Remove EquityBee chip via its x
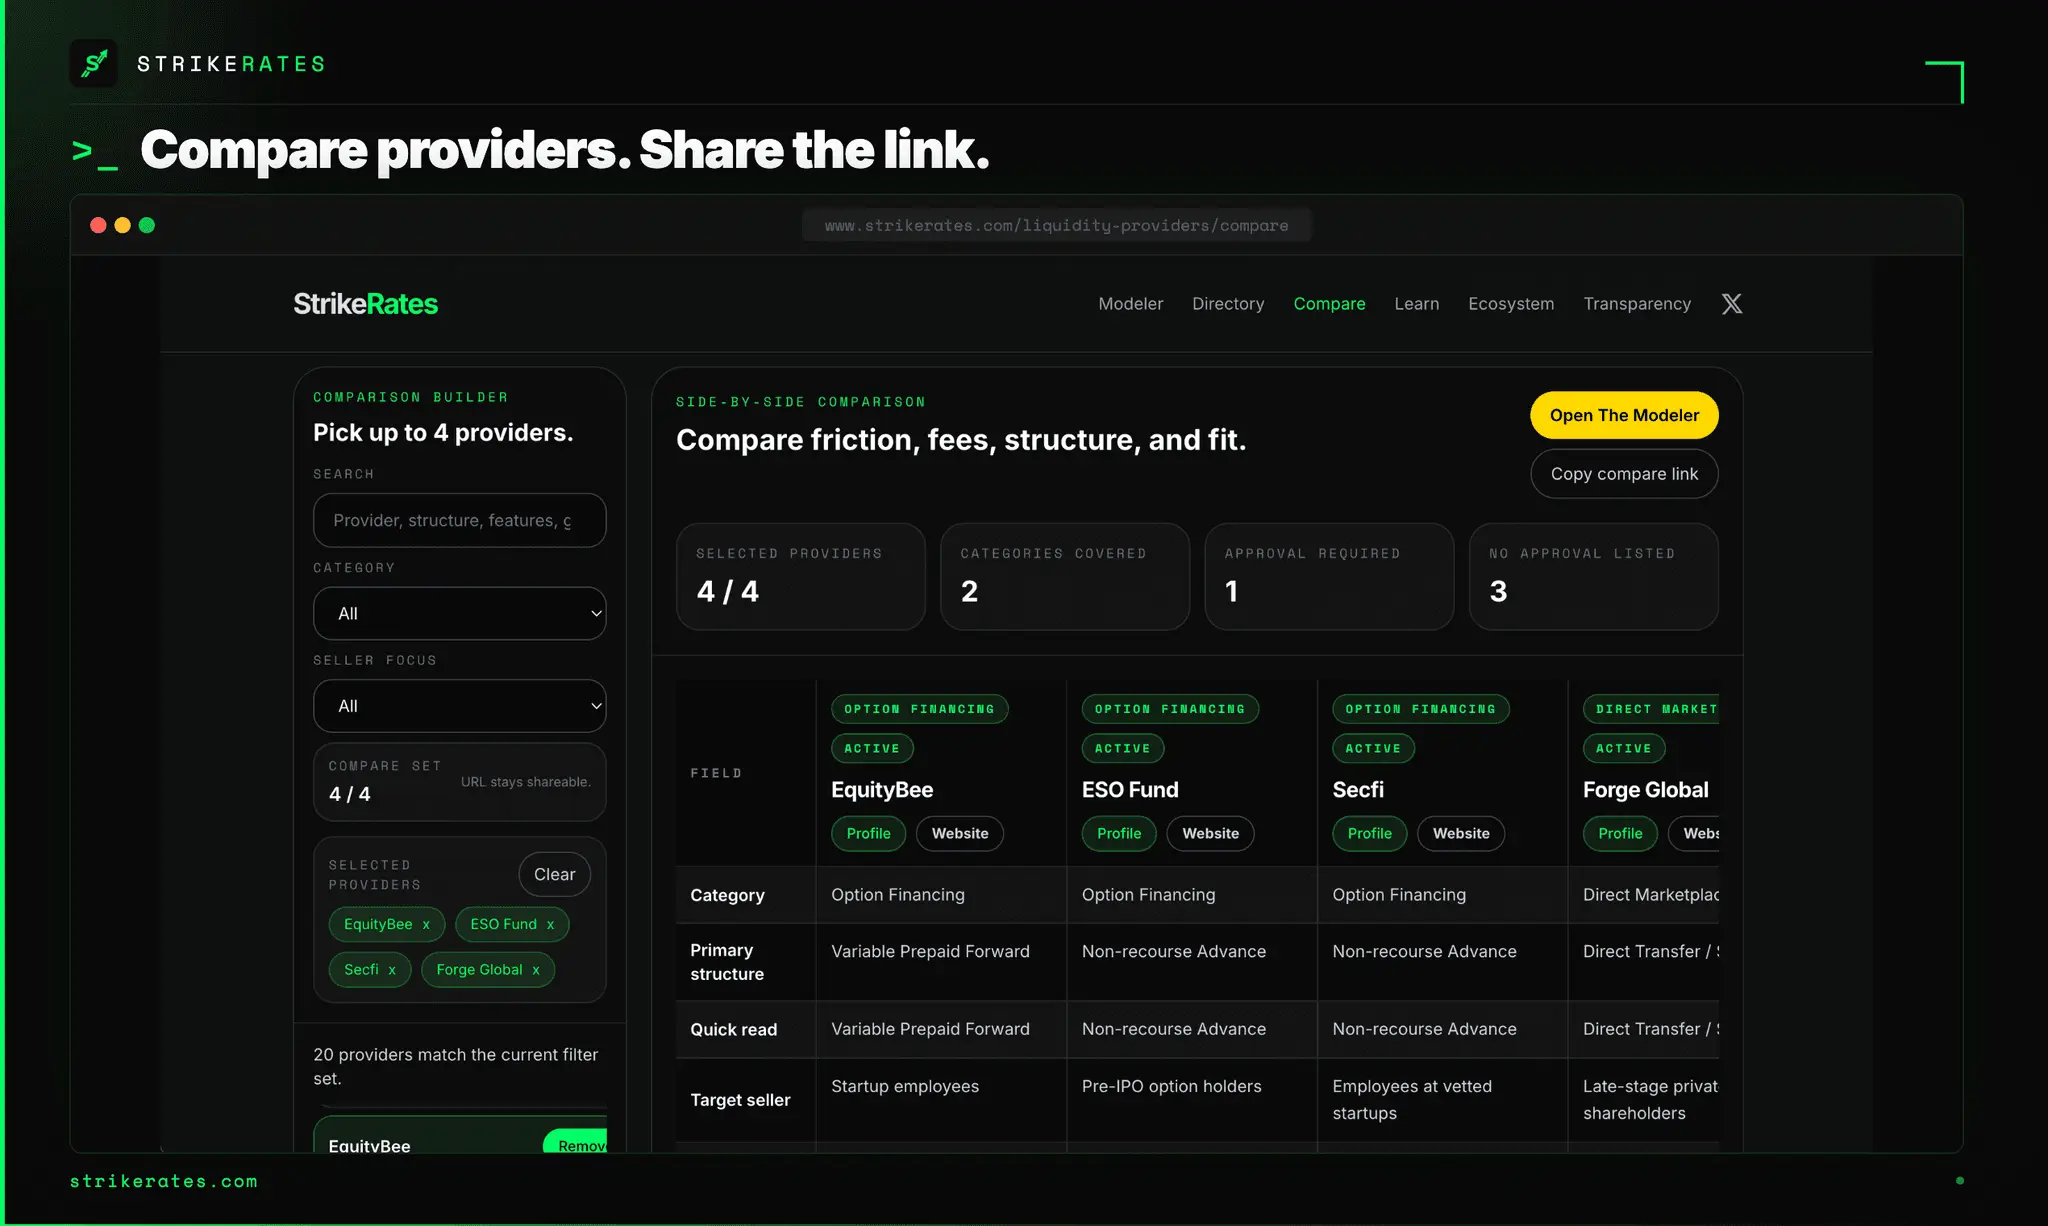2048x1226 pixels. coord(426,925)
